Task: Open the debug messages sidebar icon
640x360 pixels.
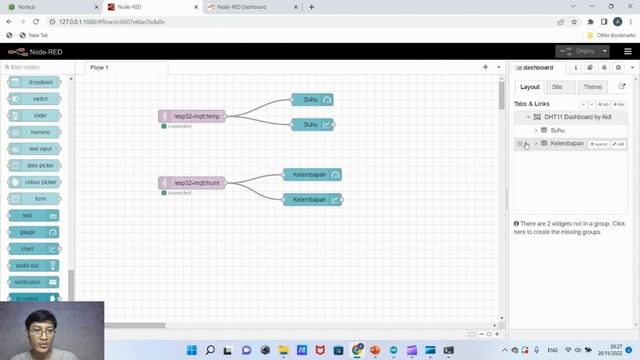Action: [x=604, y=68]
